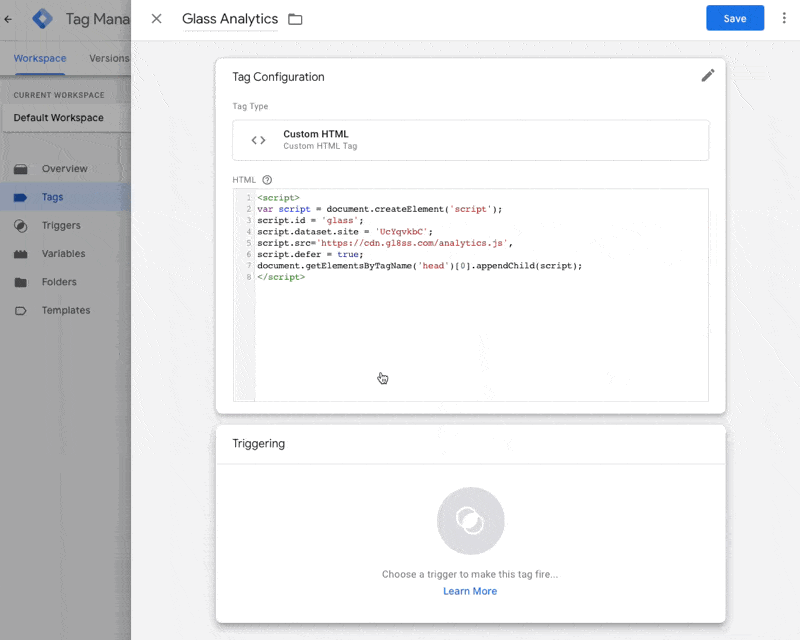Click the trigger placeholder circle icon

pyautogui.click(x=470, y=521)
